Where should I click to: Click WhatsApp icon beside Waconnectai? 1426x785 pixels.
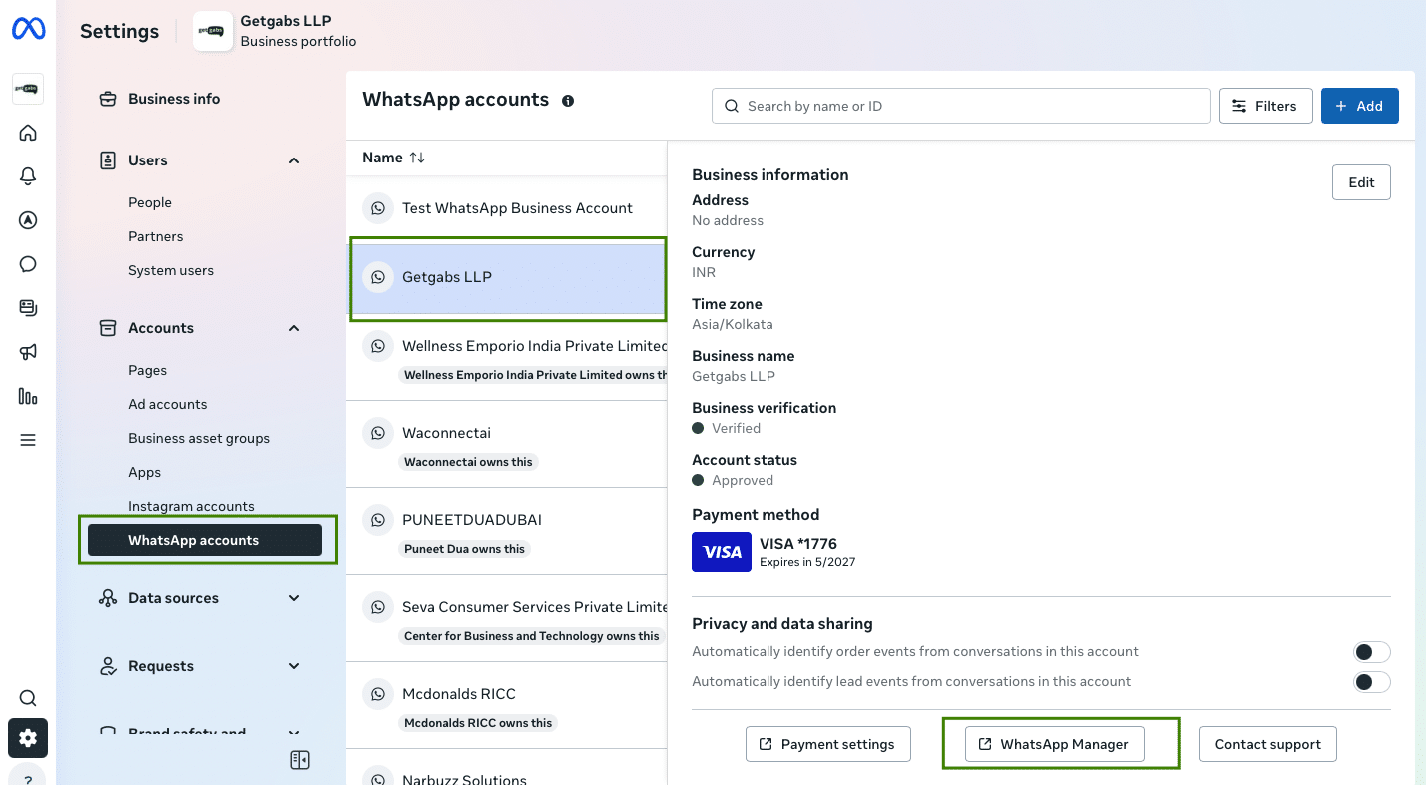coord(378,433)
